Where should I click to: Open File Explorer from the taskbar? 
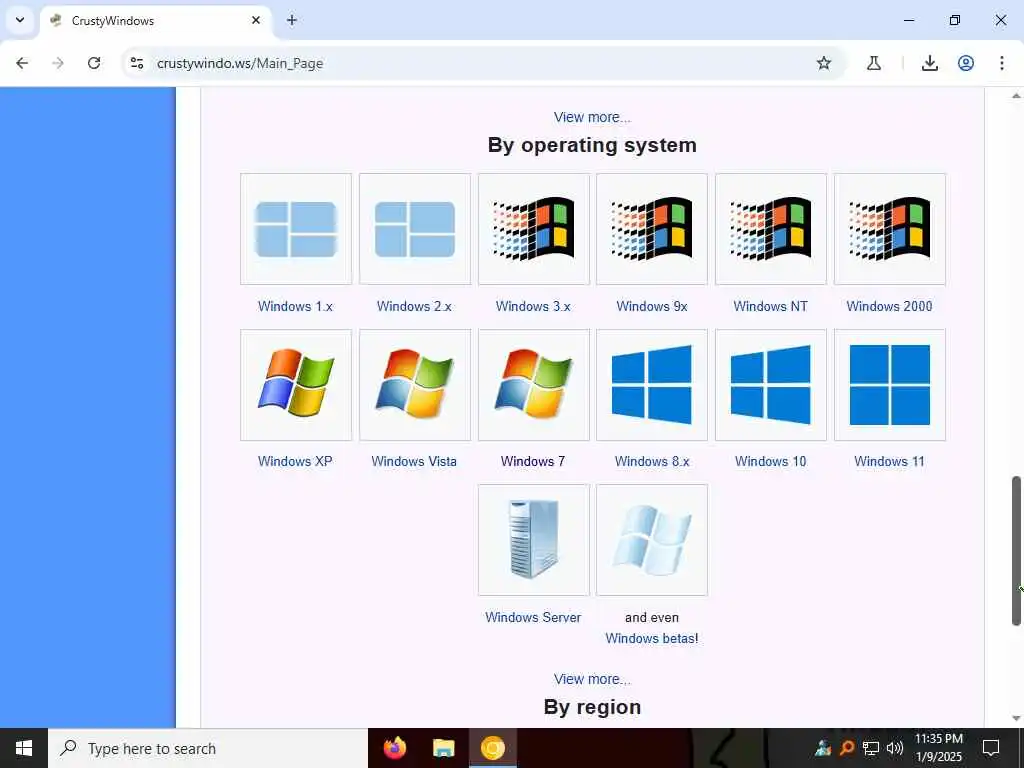coord(443,748)
